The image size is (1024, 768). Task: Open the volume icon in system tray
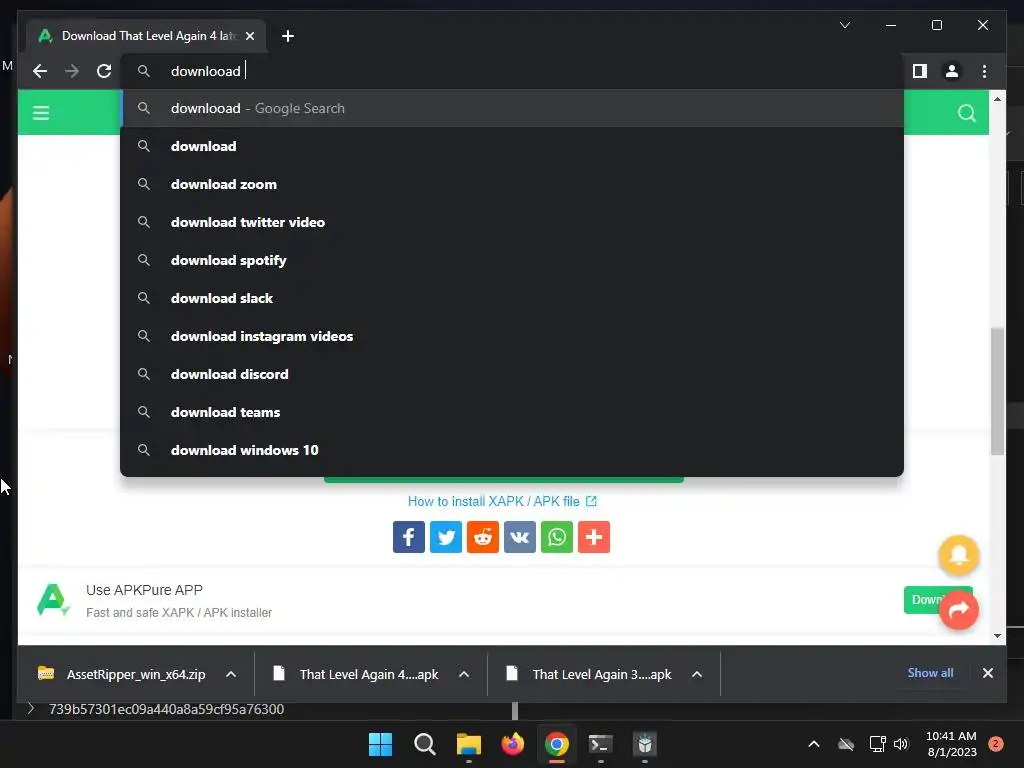click(x=901, y=744)
